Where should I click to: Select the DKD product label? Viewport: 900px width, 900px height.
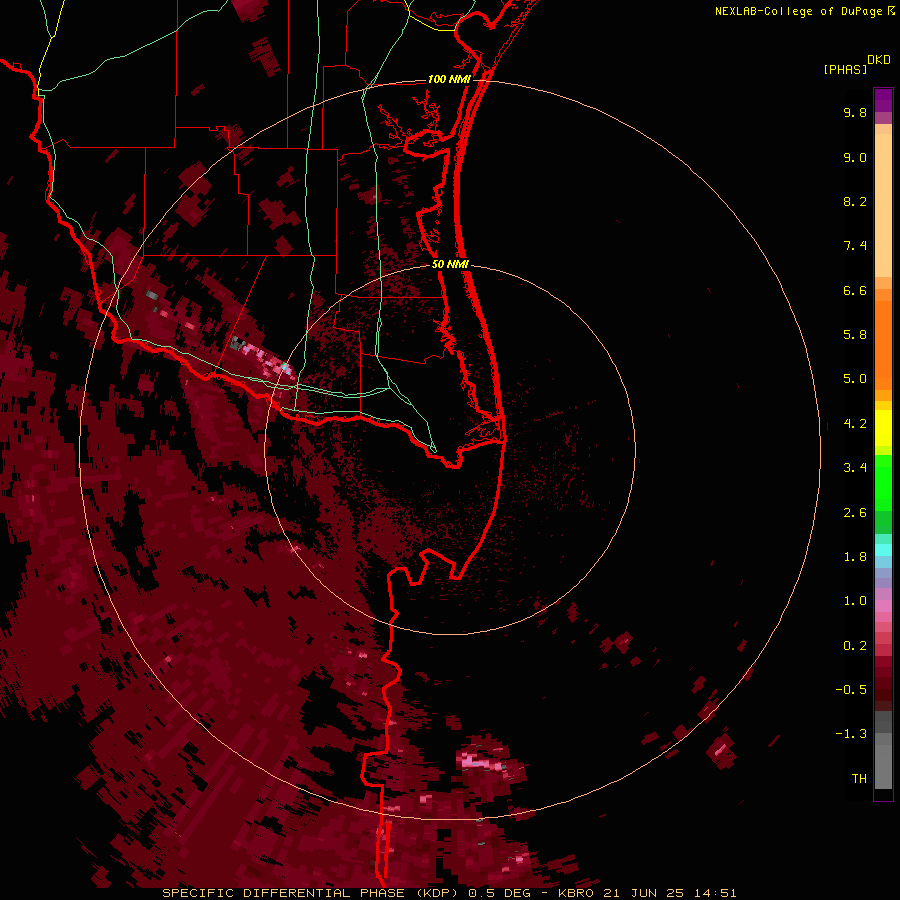point(879,60)
